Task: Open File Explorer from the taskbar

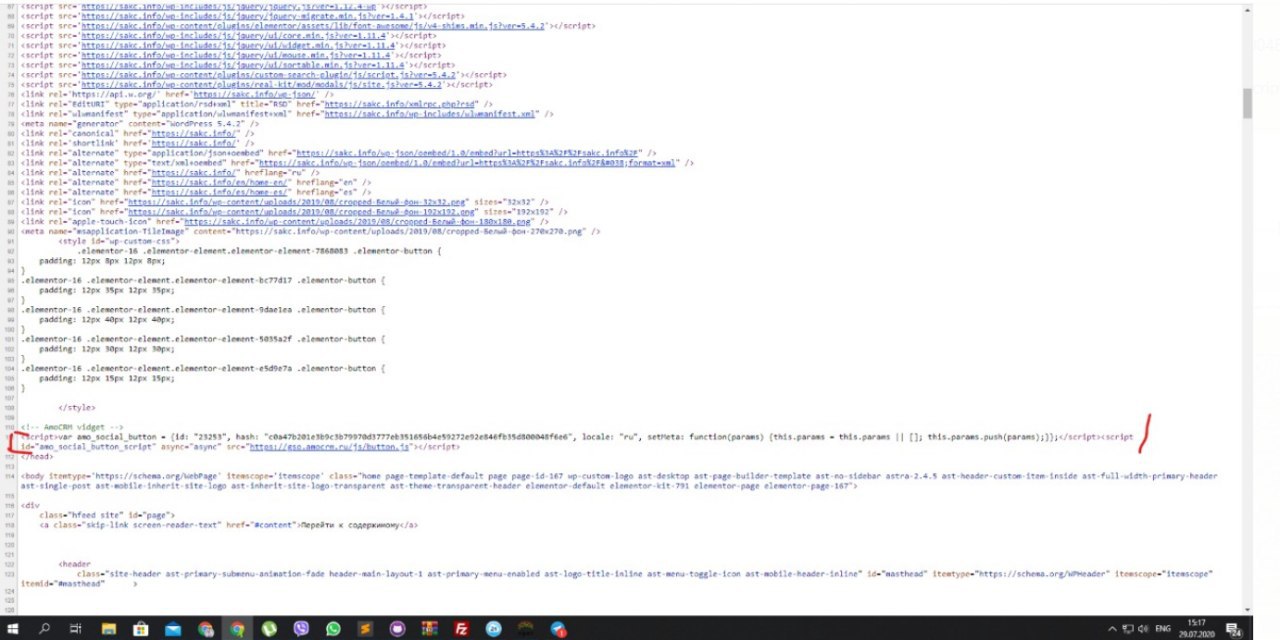Action: [x=109, y=628]
